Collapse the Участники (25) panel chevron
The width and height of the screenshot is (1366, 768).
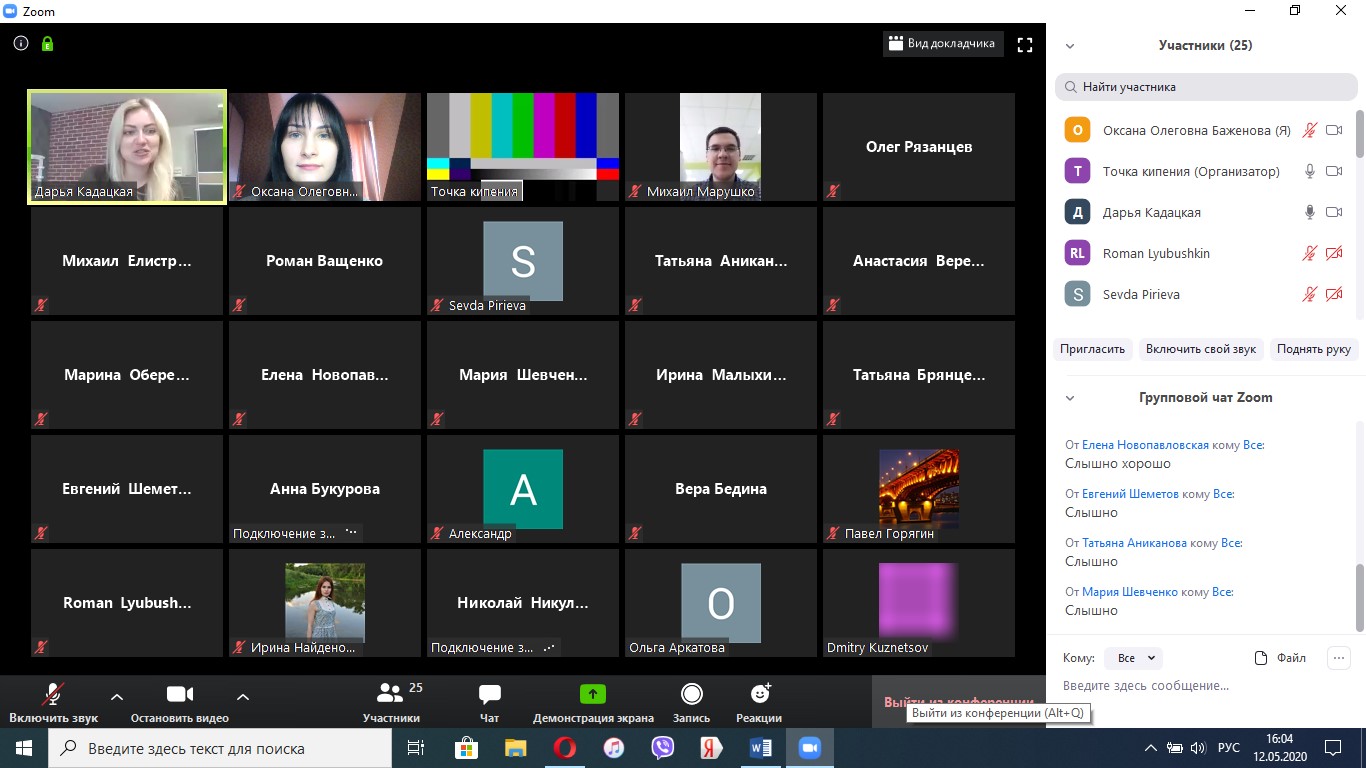point(1069,46)
